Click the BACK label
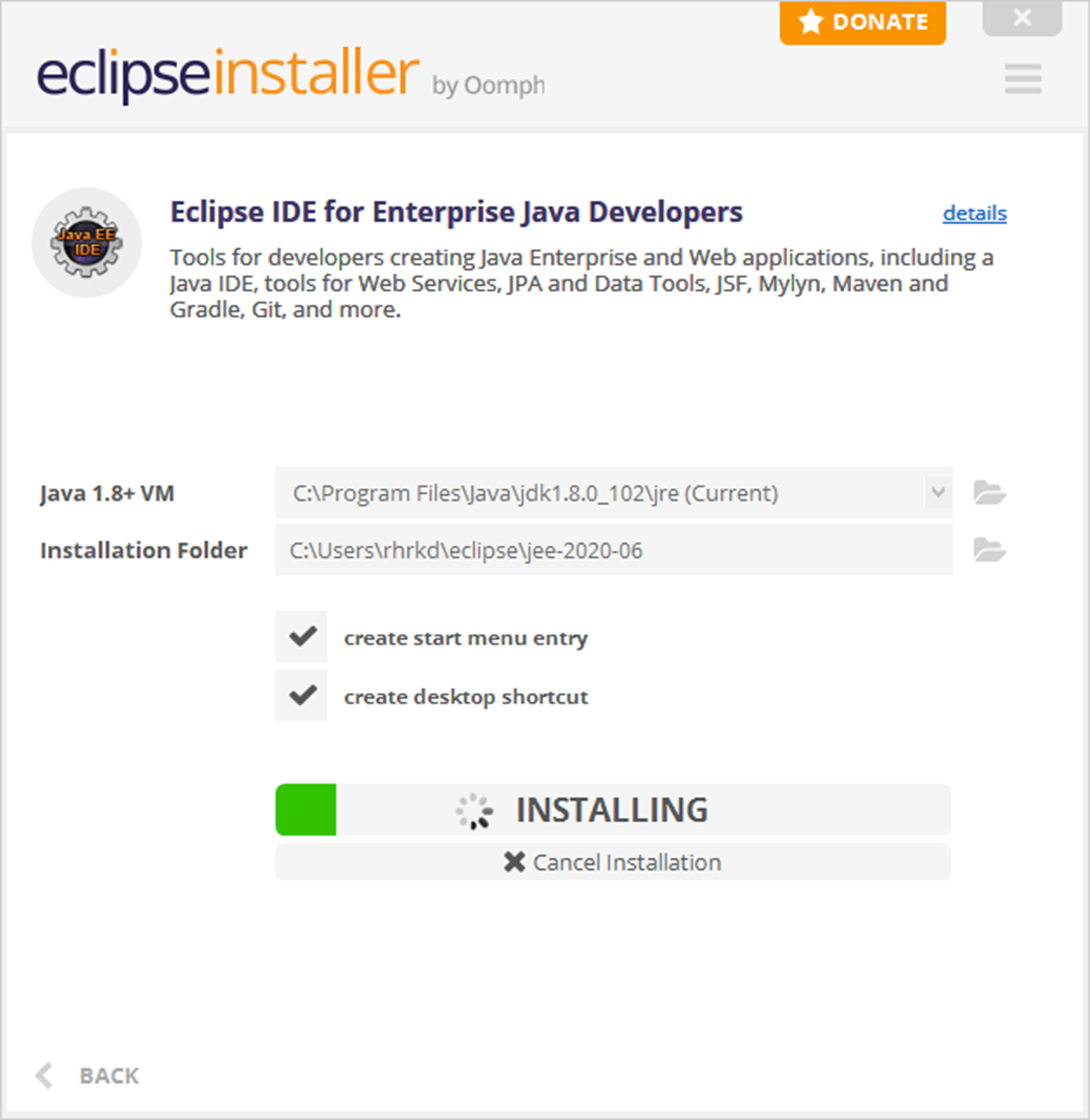 109,1076
